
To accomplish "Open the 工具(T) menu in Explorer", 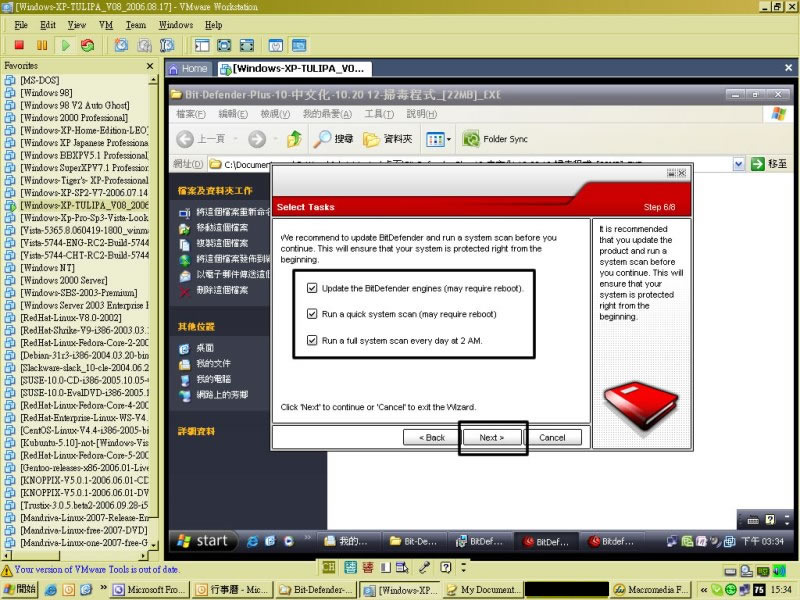I will click(x=379, y=114).
